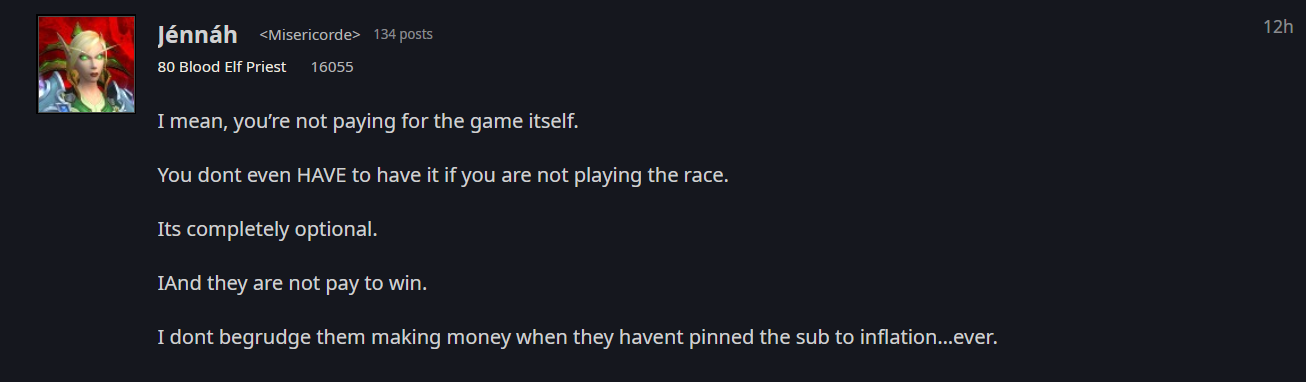This screenshot has height=382, width=1306.
Task: Open the 12h post timestamp
Action: tap(1278, 27)
